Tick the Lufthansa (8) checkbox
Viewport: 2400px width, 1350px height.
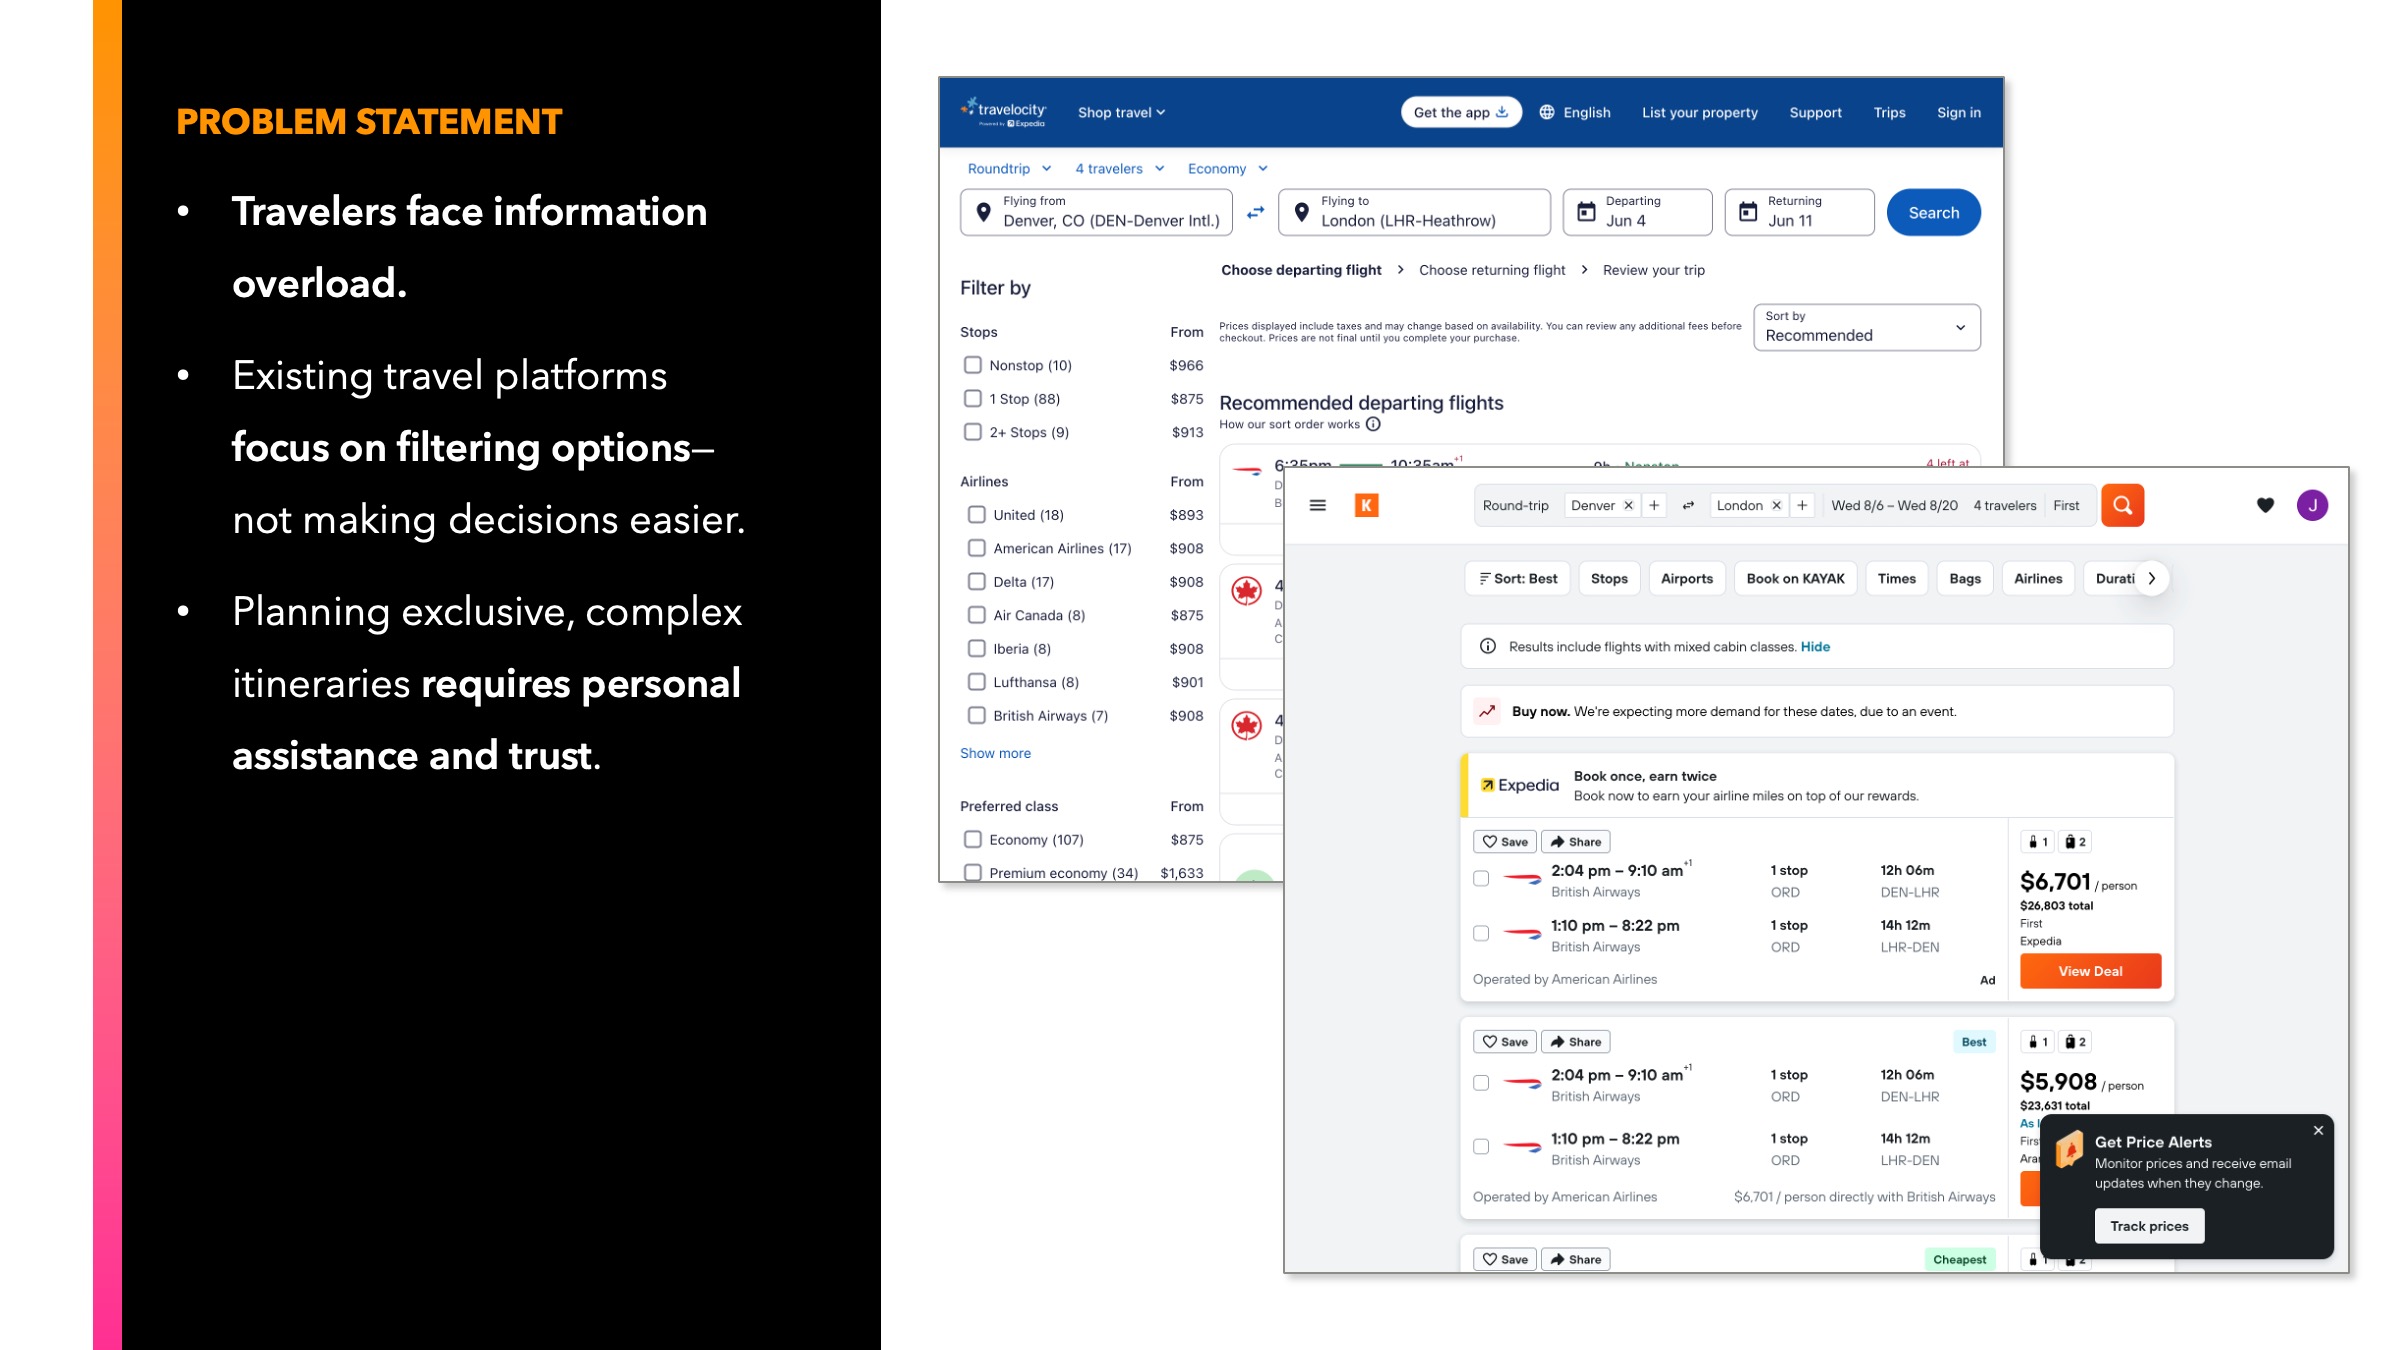point(976,682)
